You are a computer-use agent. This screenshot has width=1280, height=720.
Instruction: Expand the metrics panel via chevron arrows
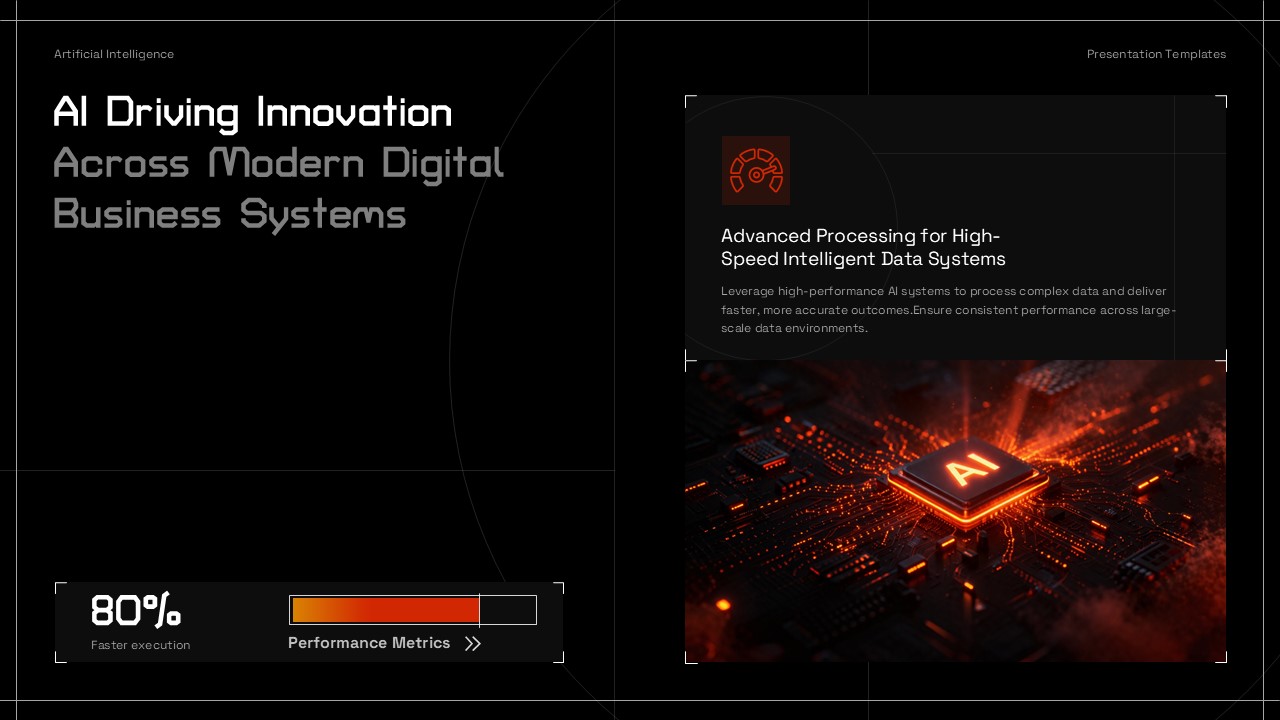[x=472, y=643]
